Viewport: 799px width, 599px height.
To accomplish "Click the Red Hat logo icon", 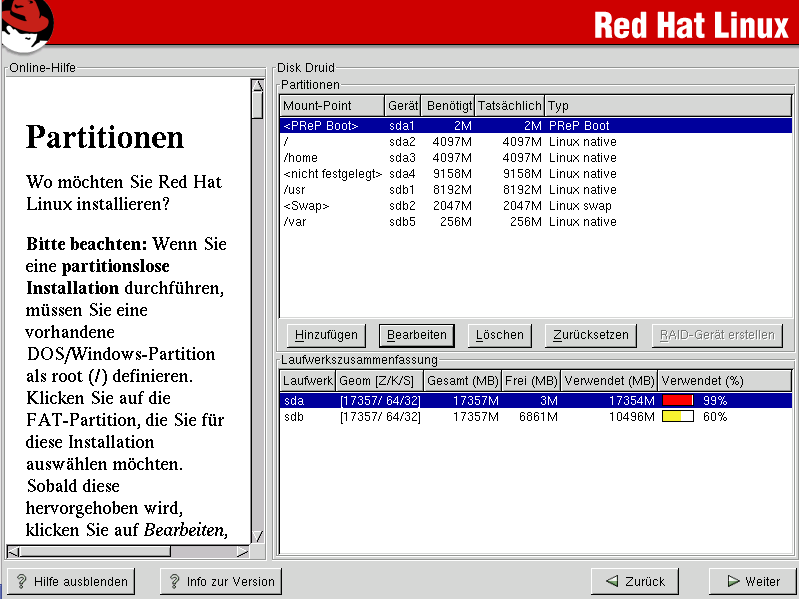I will [27, 25].
